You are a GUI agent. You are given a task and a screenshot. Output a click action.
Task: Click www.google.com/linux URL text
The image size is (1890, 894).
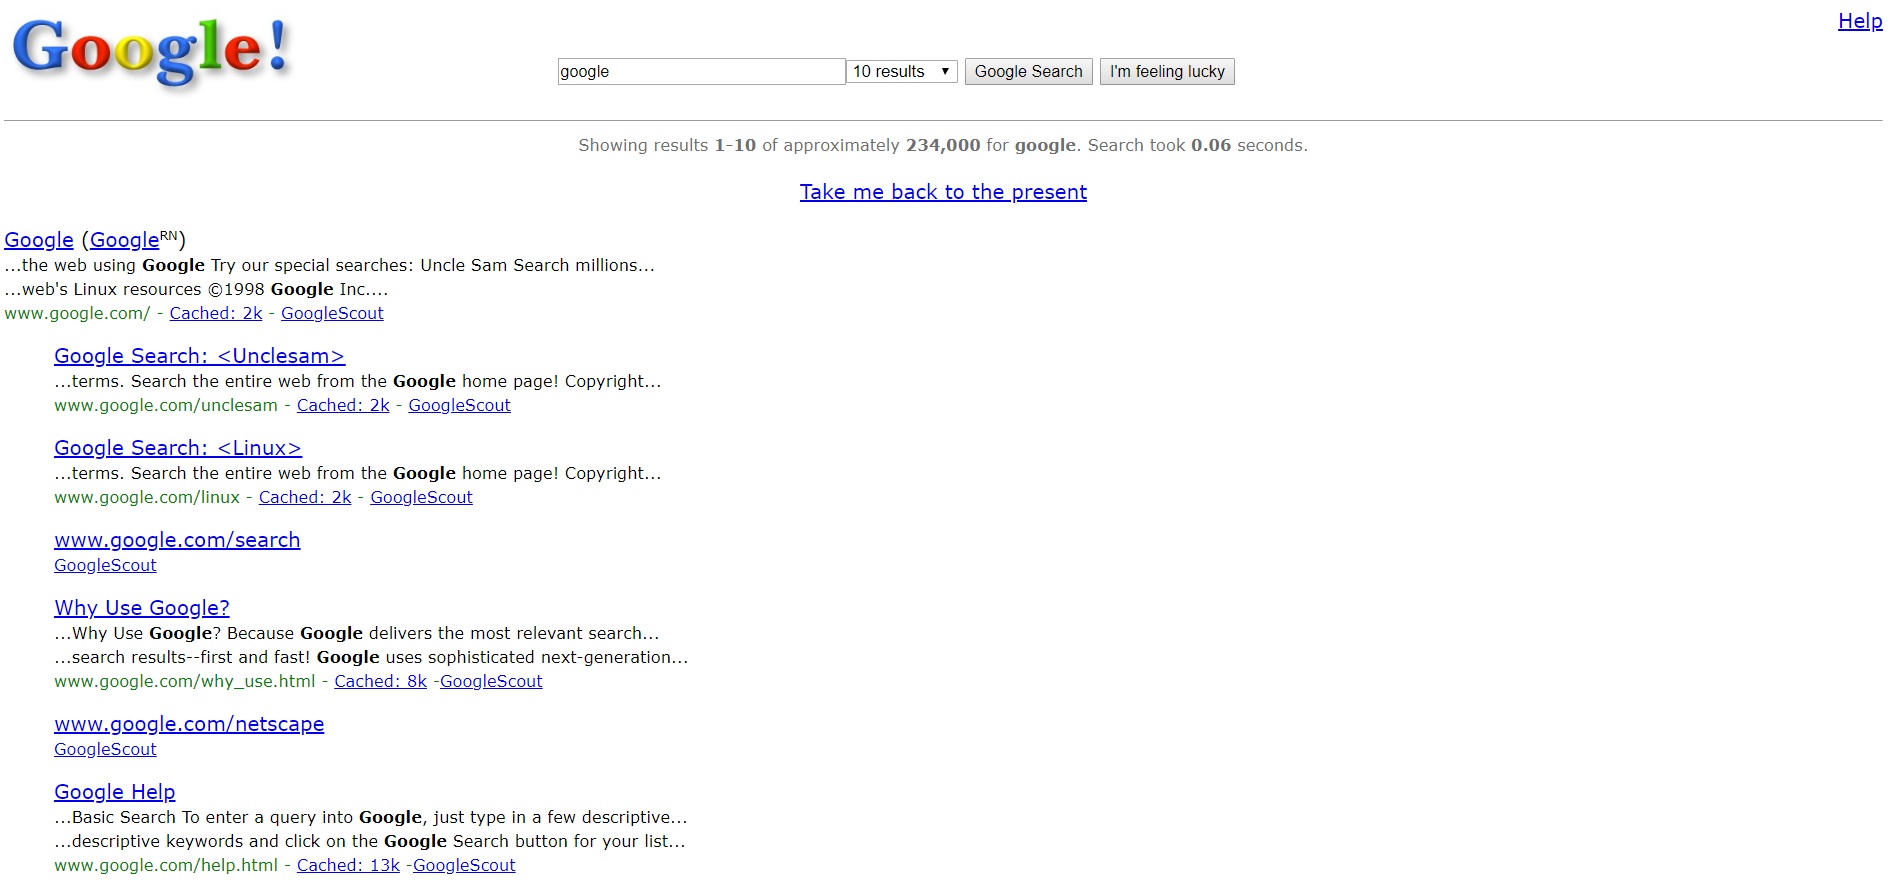coord(147,497)
